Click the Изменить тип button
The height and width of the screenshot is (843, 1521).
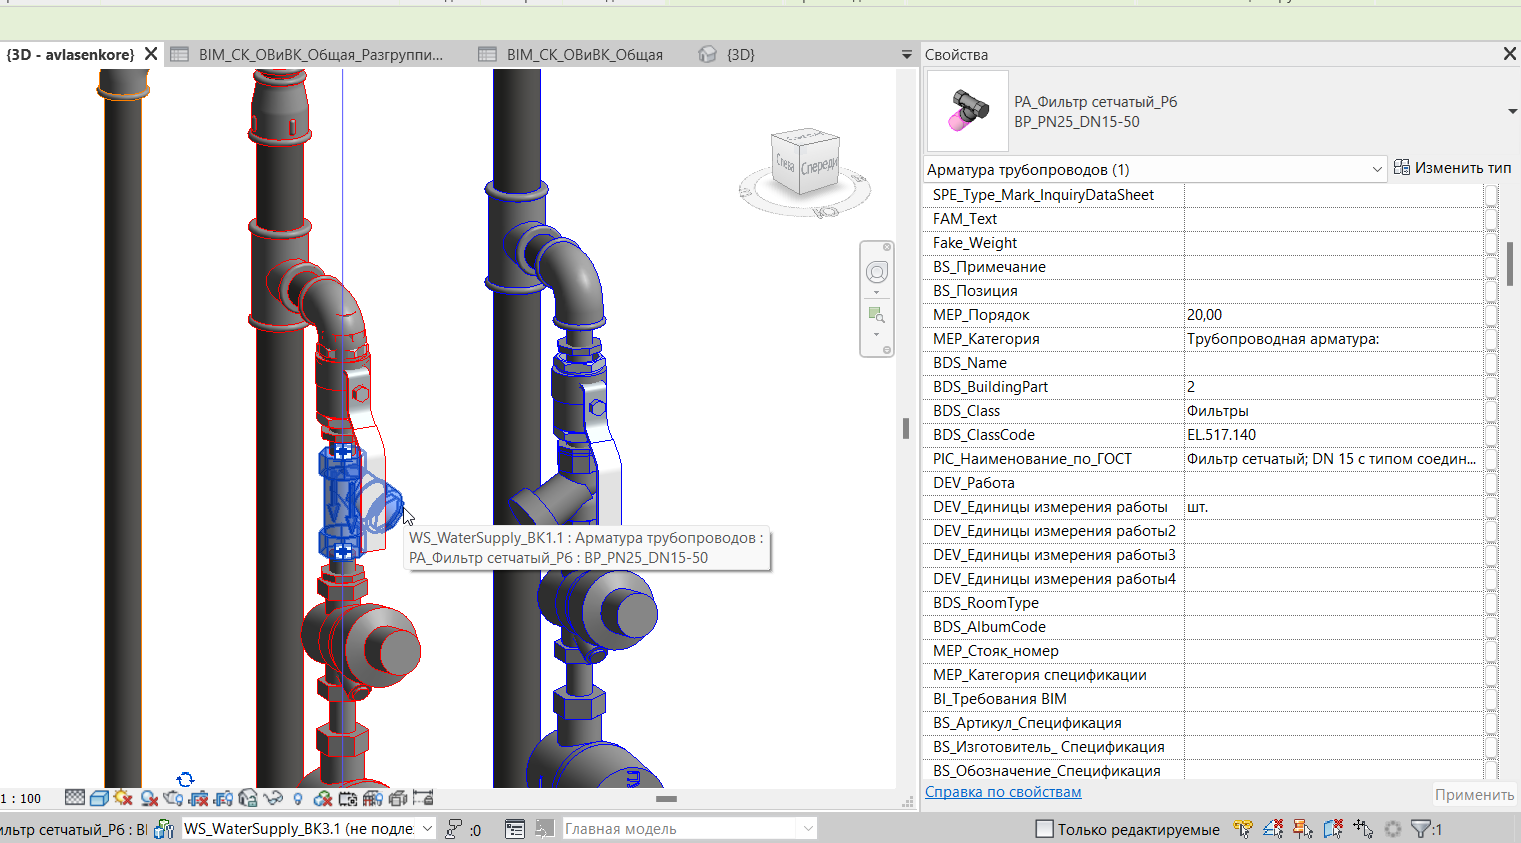pyautogui.click(x=1453, y=168)
